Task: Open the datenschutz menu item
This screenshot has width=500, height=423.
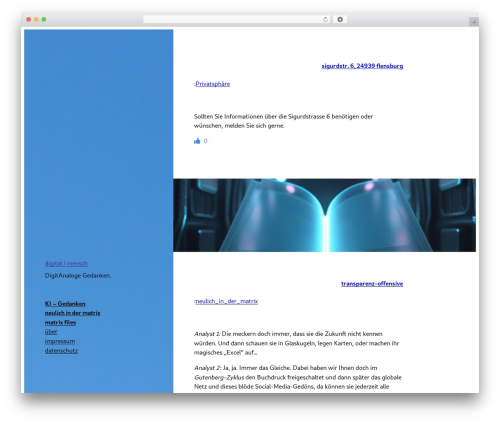Action: coord(61,351)
